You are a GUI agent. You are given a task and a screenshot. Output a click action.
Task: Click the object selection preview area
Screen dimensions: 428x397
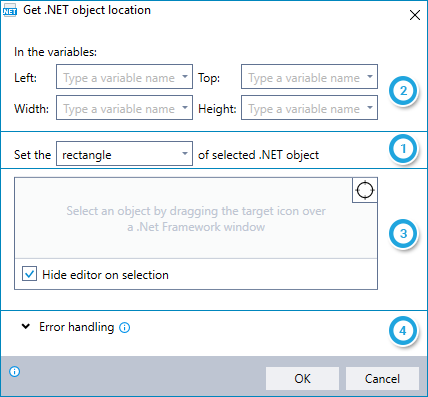(196, 218)
